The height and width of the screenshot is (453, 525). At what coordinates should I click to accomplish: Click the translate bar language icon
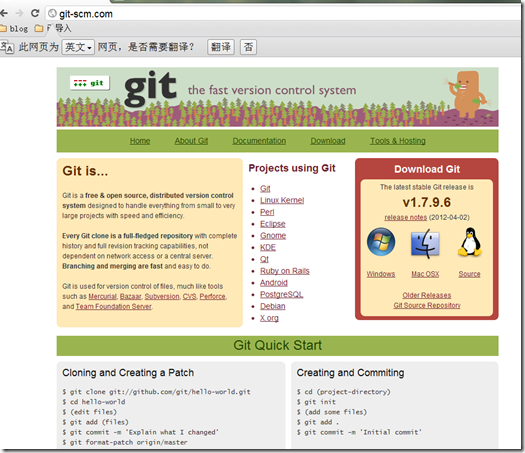7,47
